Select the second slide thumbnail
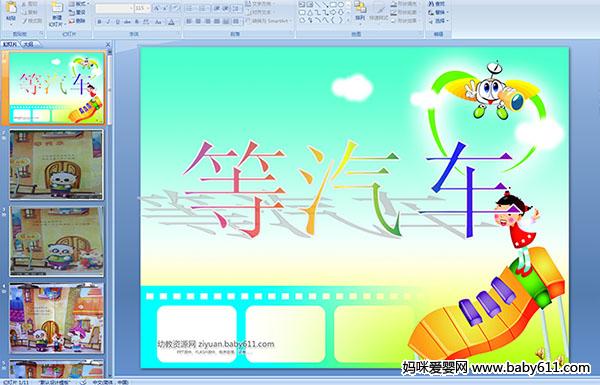600x385 pixels. pyautogui.click(x=56, y=165)
